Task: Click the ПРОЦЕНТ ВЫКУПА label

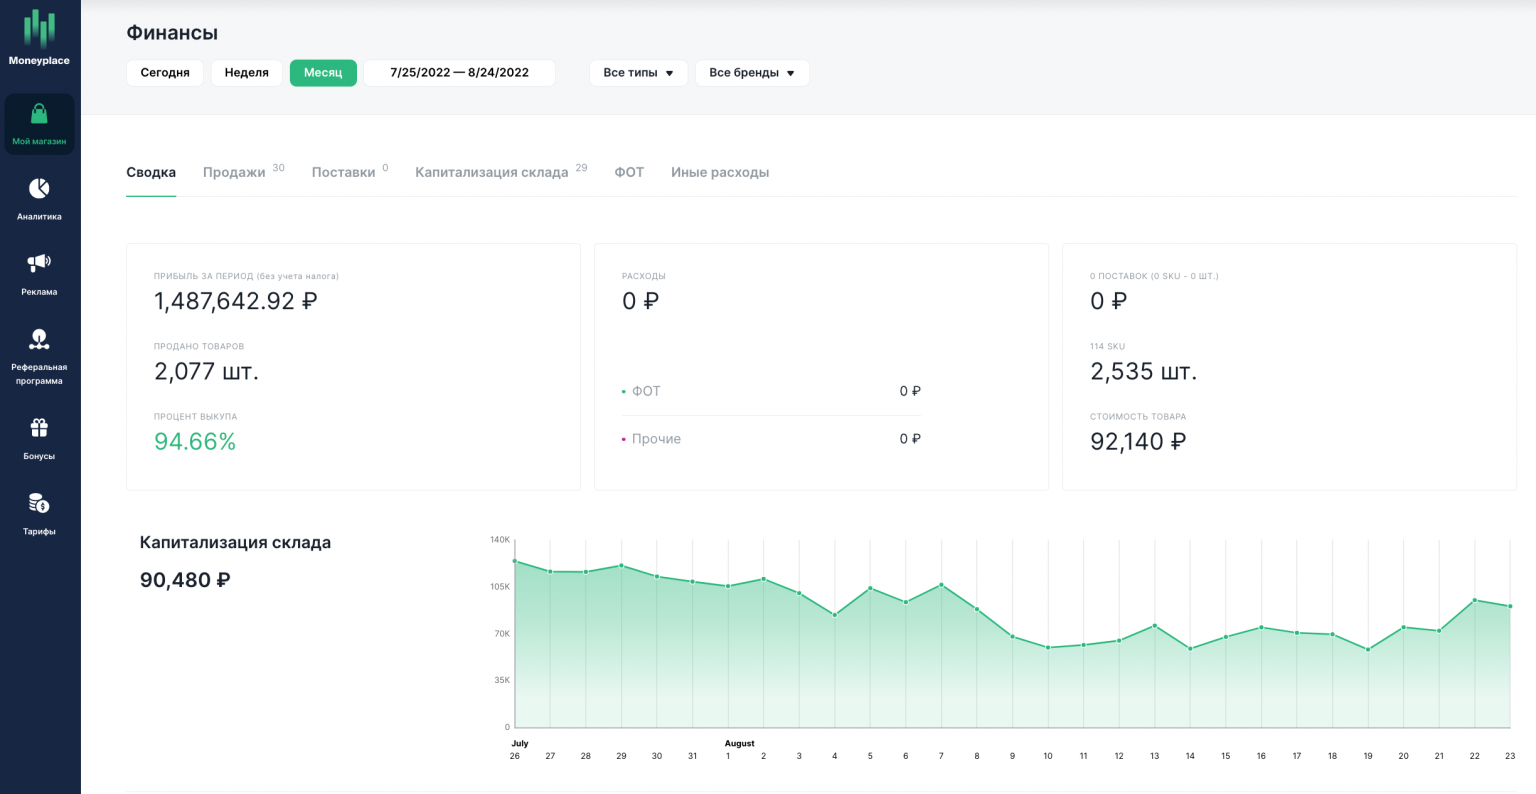Action: [196, 416]
